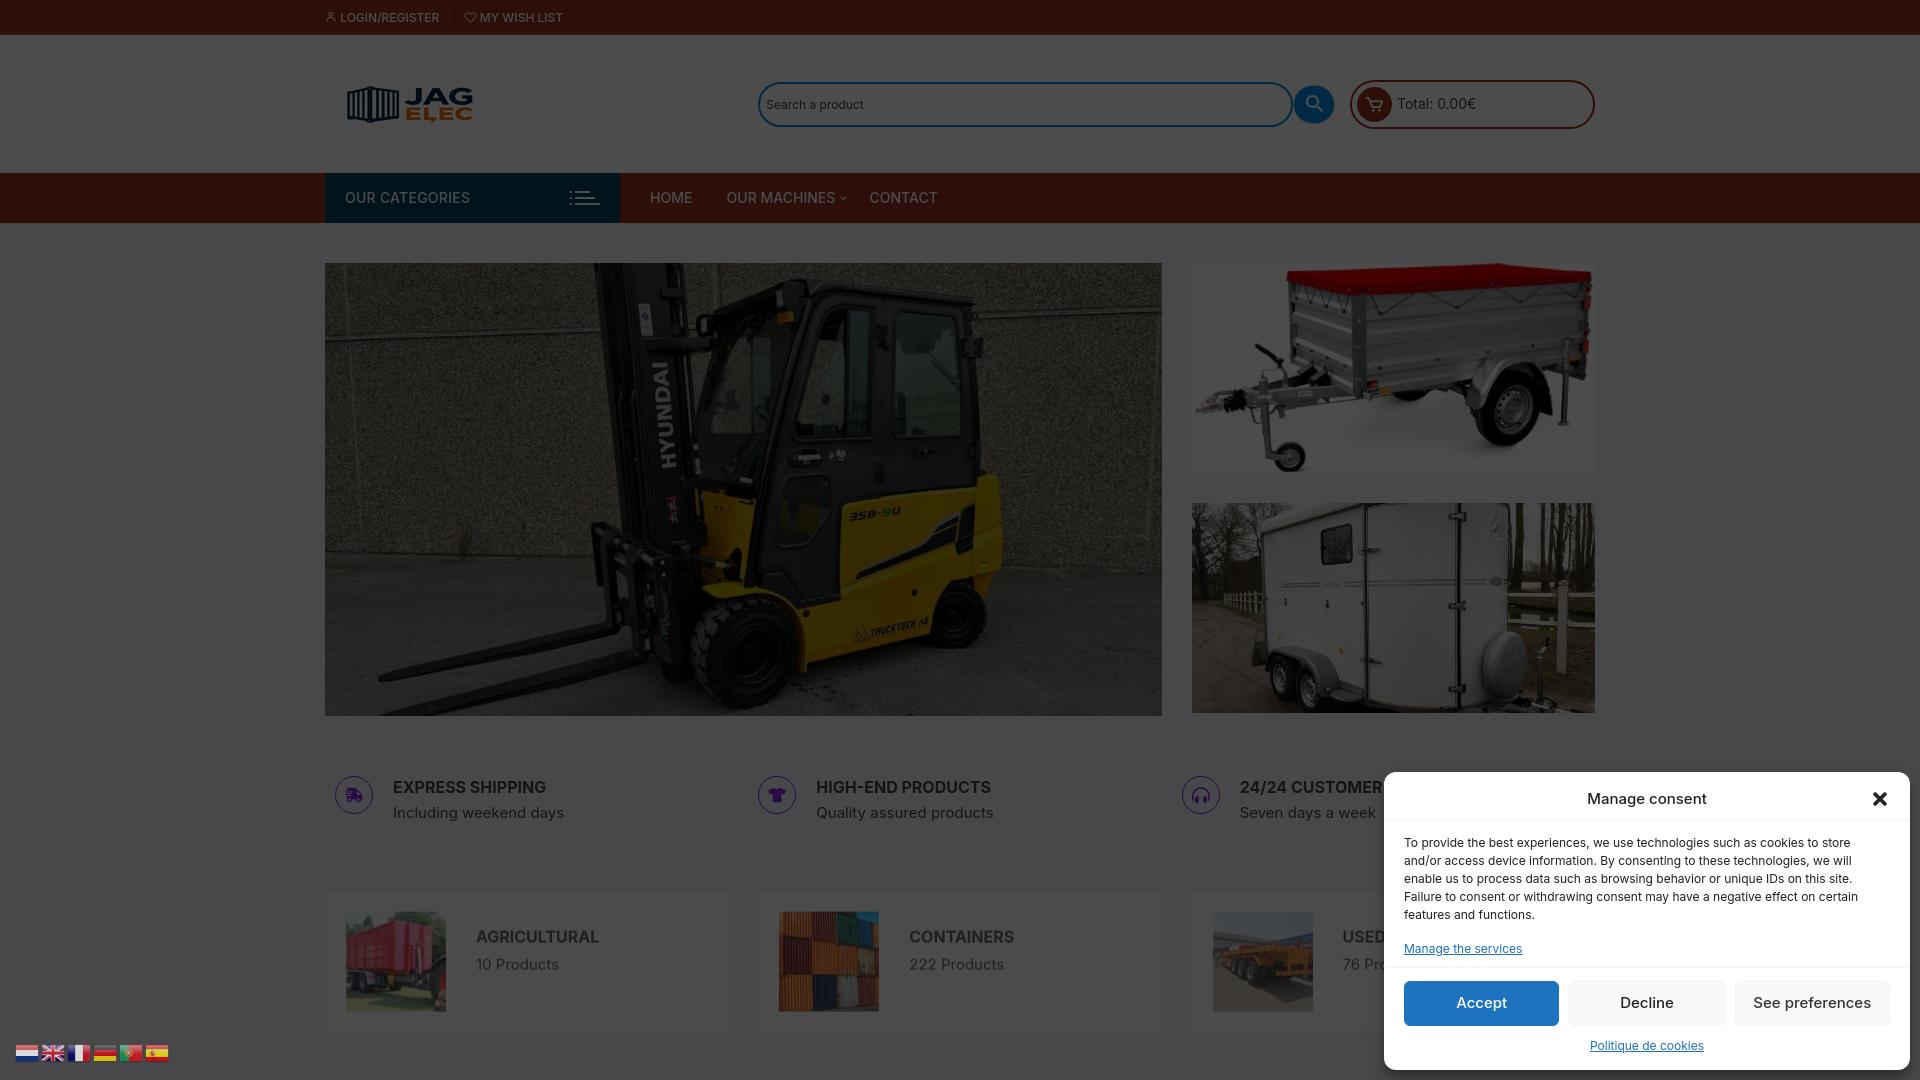Go to the Home menu item

(671, 198)
